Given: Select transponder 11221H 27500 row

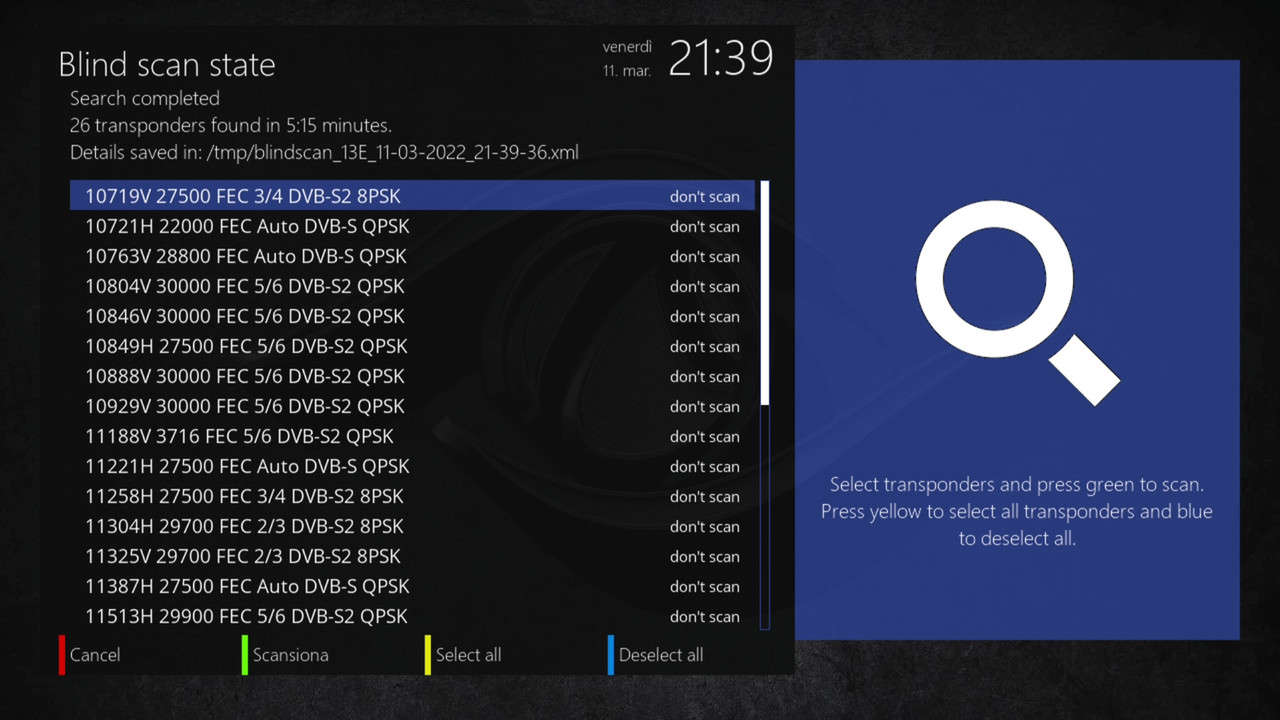Looking at the screenshot, I should pos(412,466).
